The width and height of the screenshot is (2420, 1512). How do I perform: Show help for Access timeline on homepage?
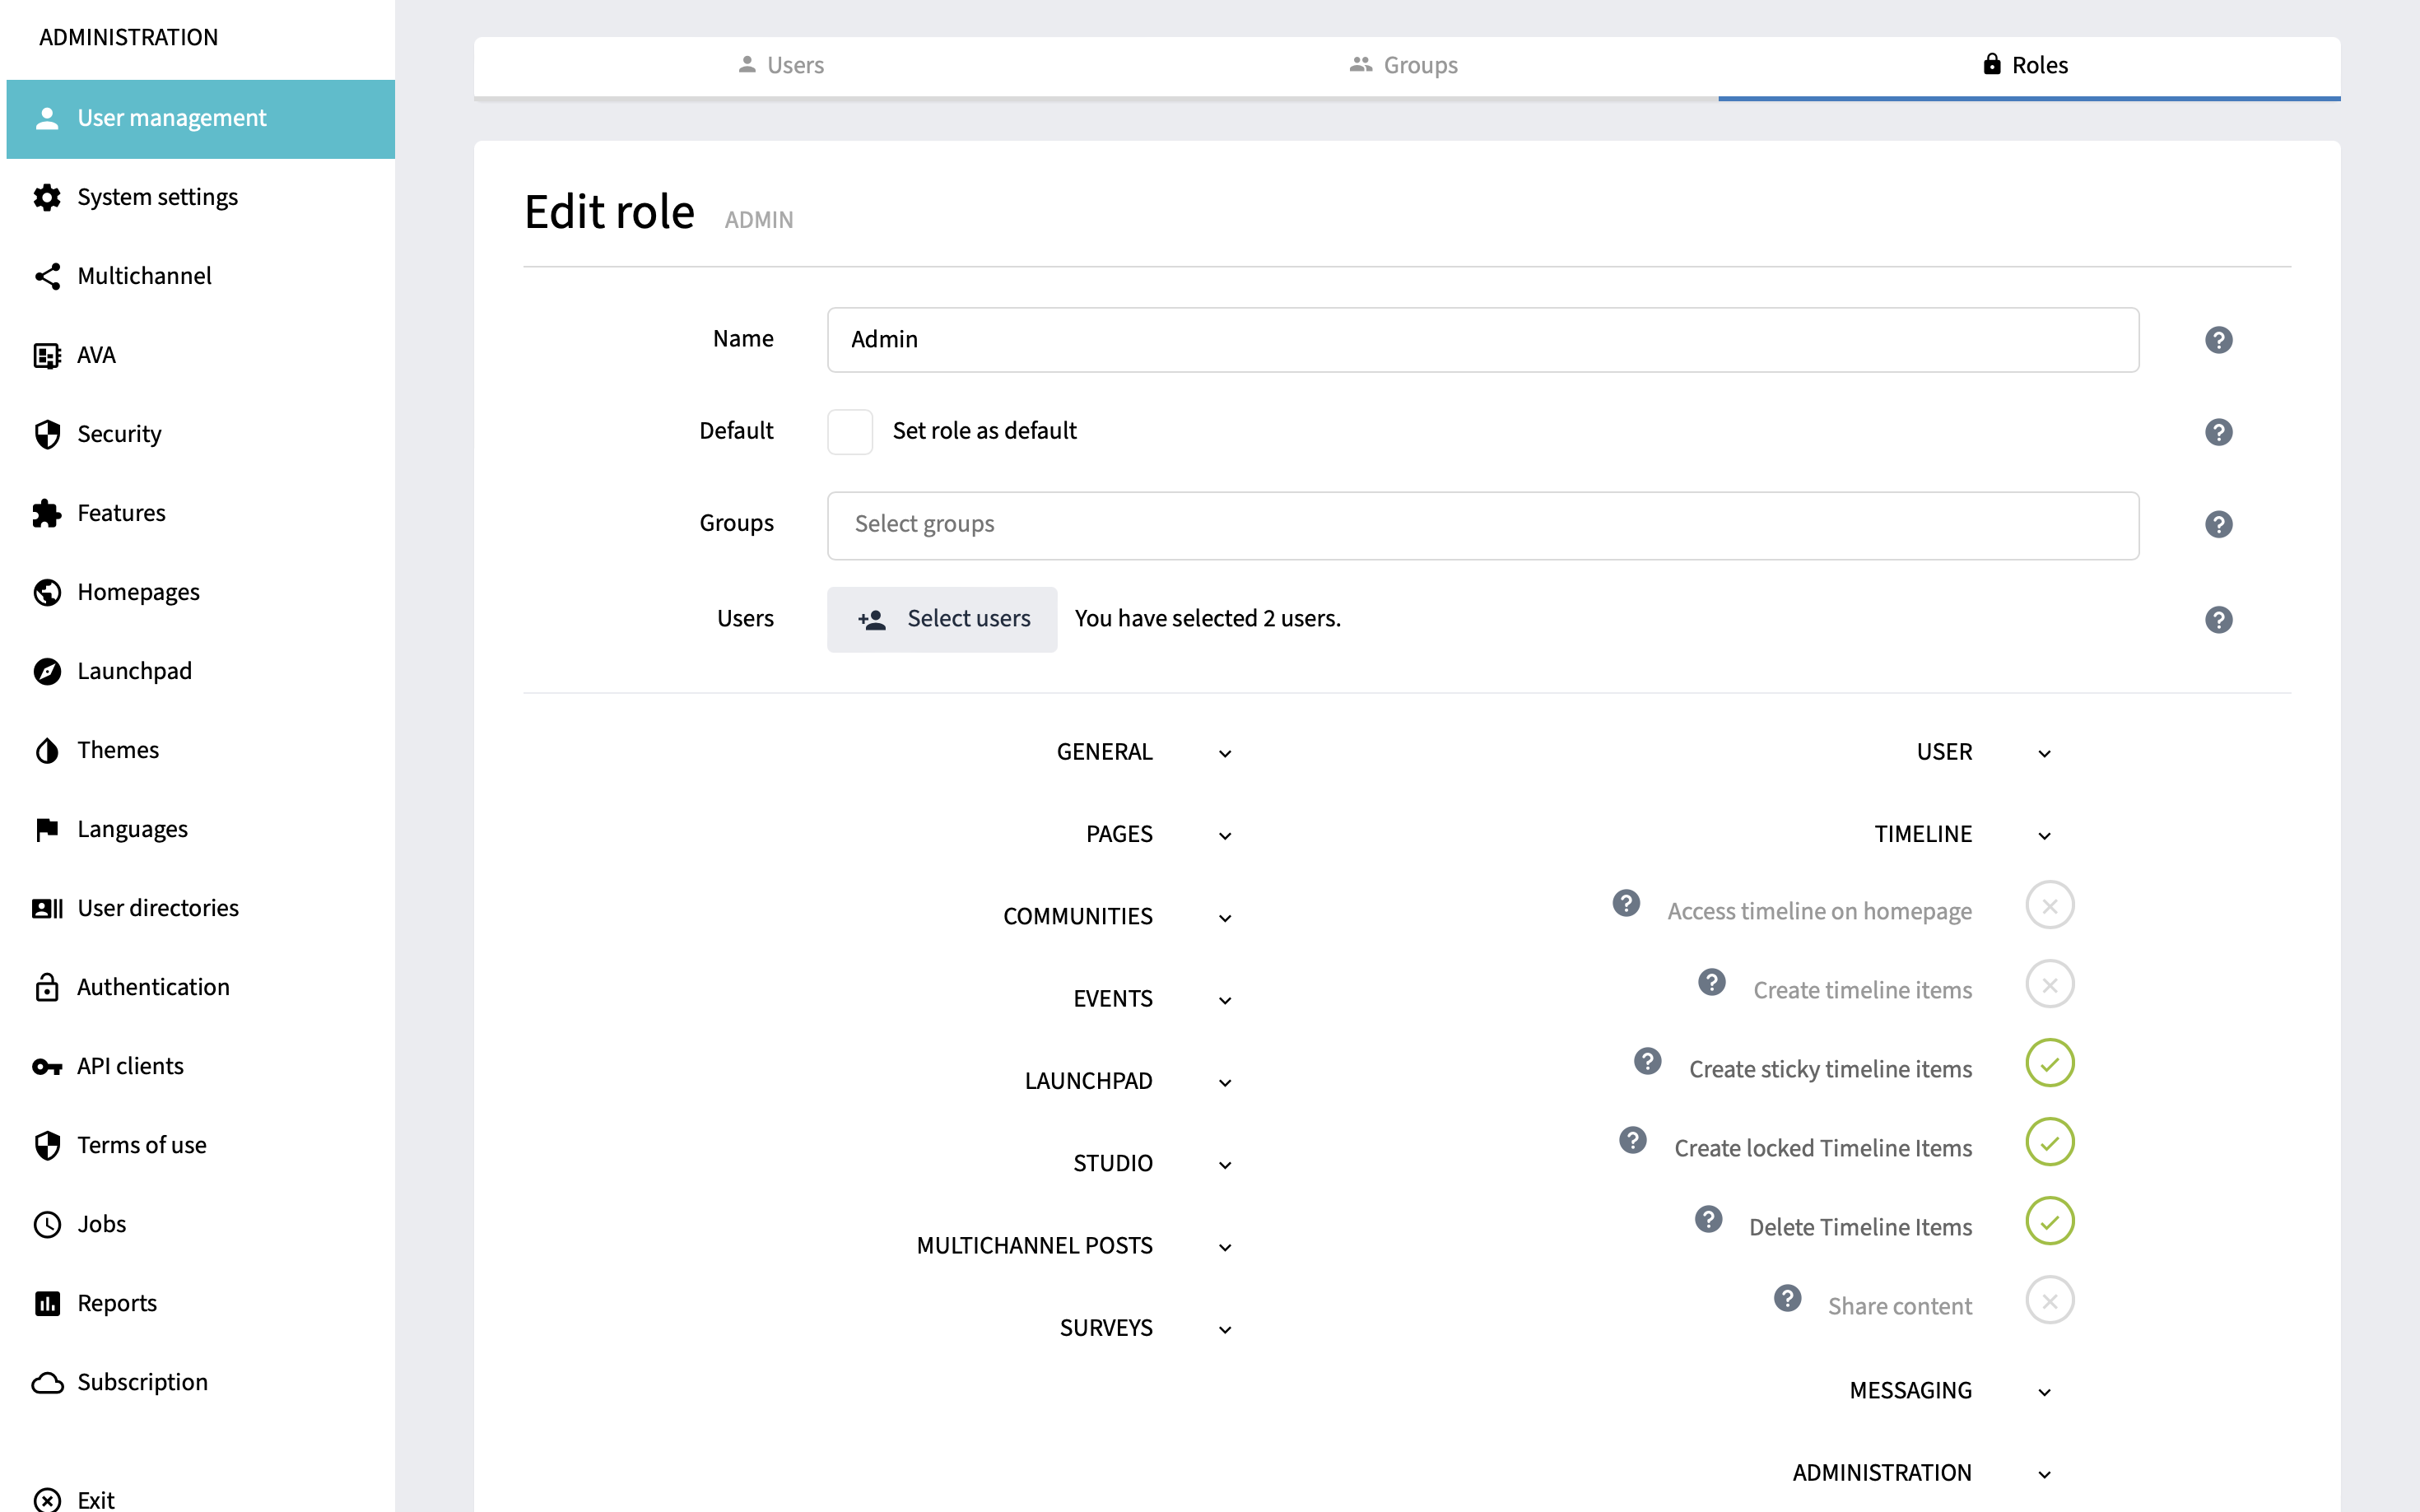click(x=1626, y=903)
